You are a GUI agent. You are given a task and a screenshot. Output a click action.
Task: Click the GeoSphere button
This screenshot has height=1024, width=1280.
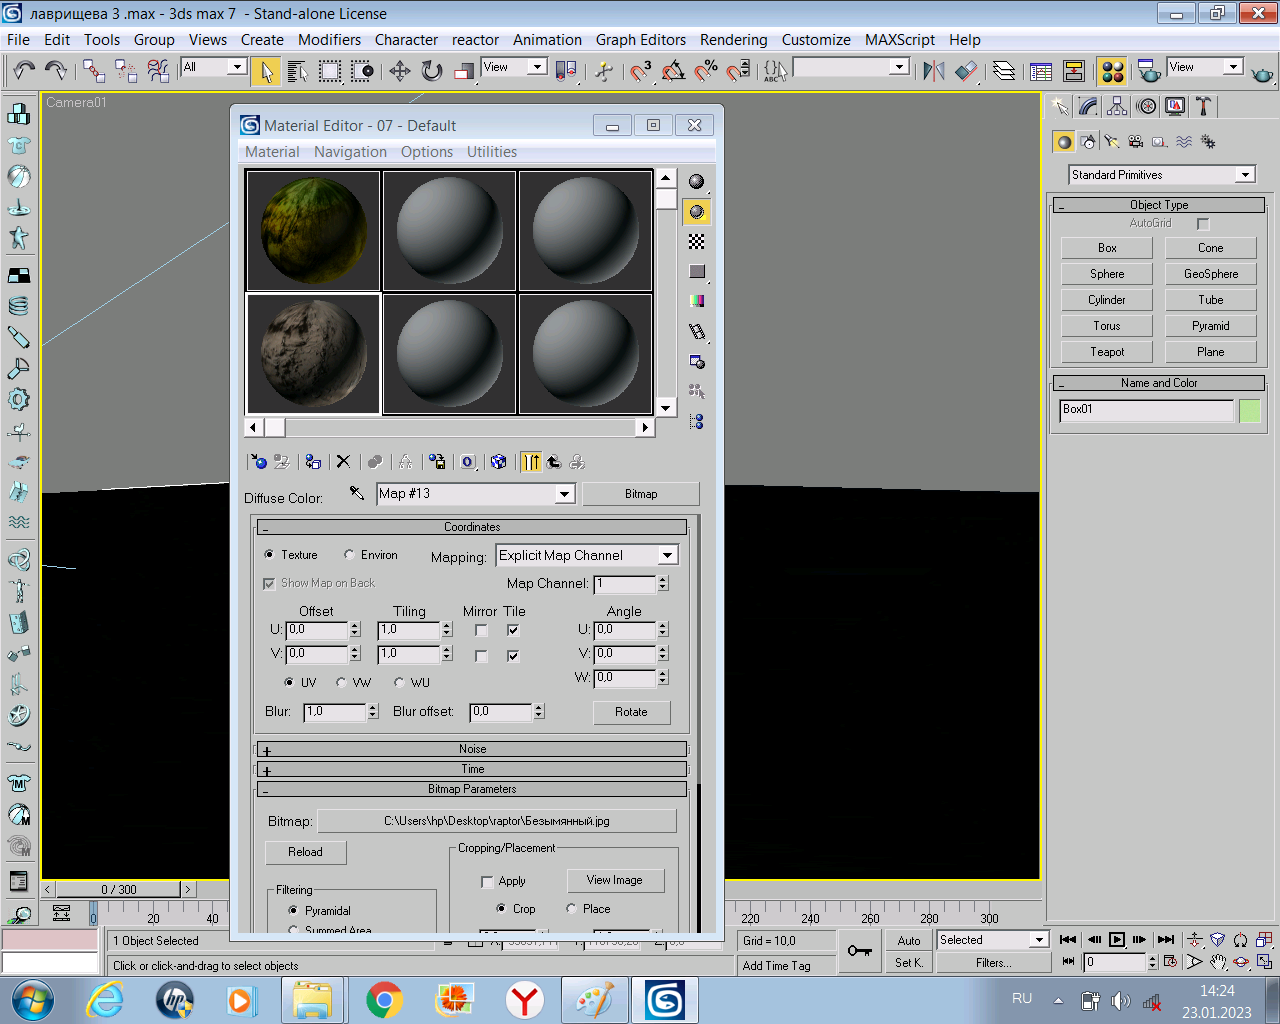click(1211, 274)
